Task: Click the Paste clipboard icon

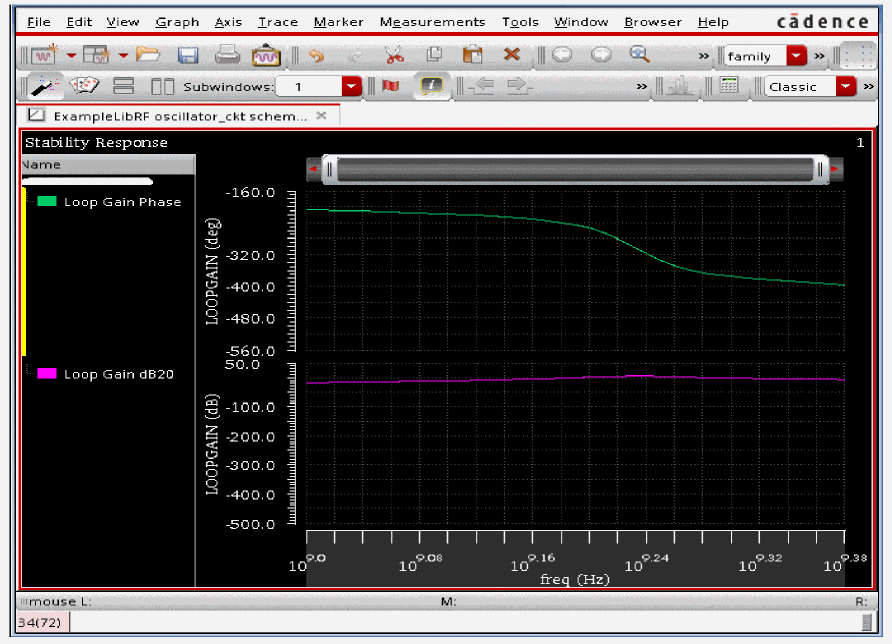Action: point(472,56)
